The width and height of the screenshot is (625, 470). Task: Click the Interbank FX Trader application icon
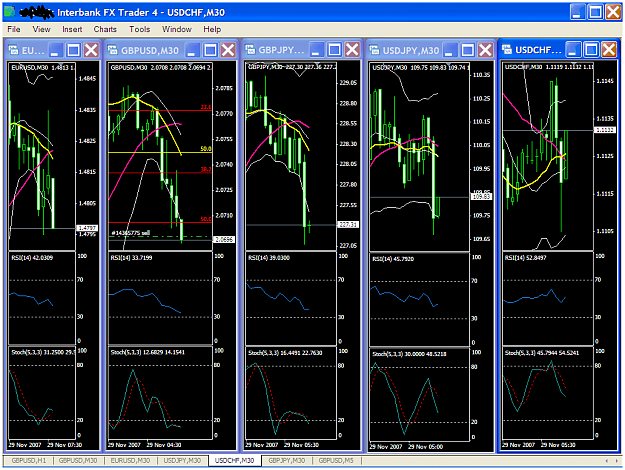pyautogui.click(x=10, y=12)
